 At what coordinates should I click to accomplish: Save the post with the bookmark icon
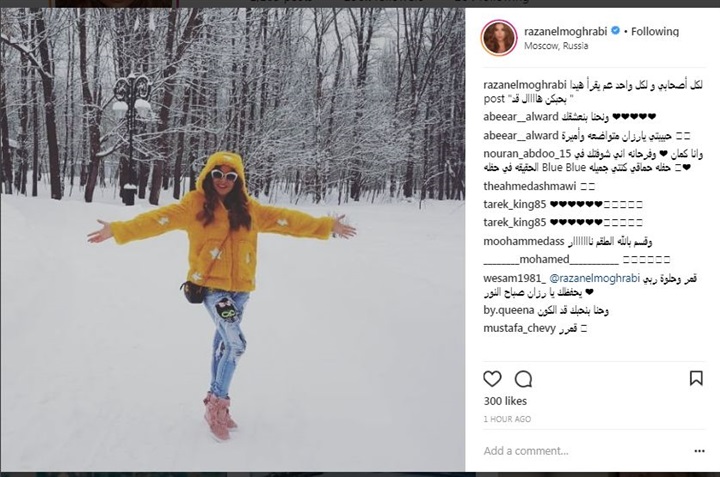pos(696,378)
